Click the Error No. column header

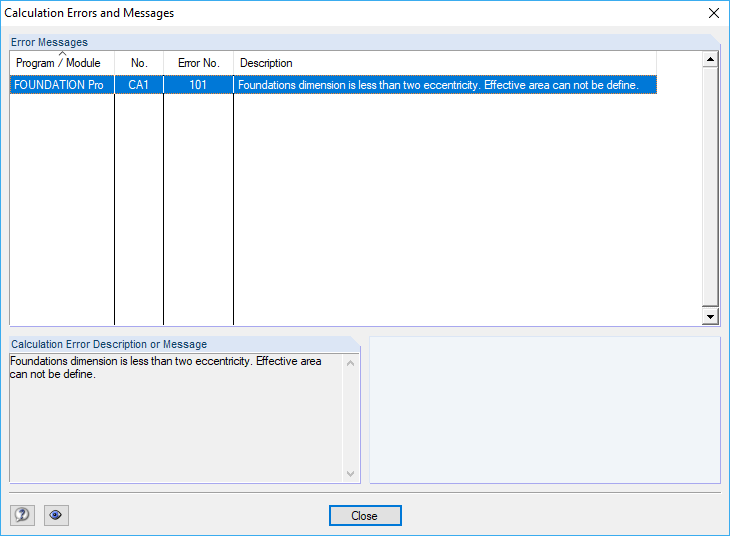pyautogui.click(x=198, y=63)
